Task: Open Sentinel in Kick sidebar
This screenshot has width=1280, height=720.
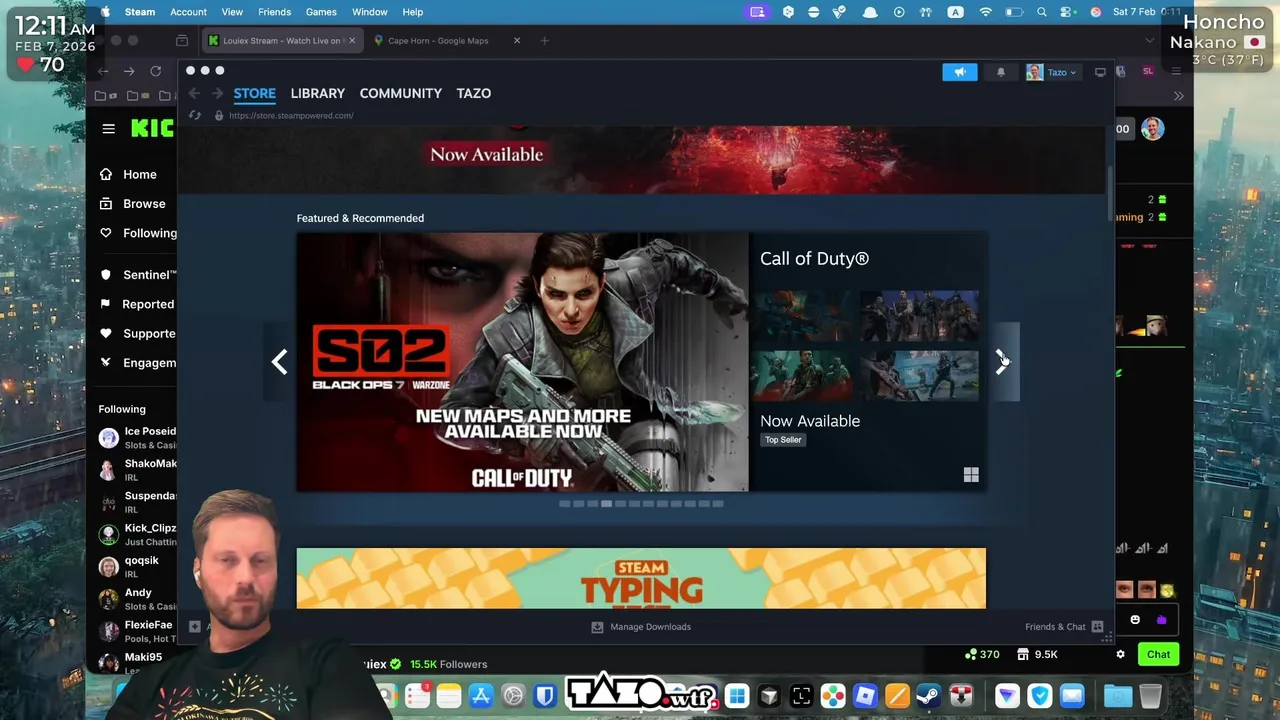Action: click(x=138, y=275)
